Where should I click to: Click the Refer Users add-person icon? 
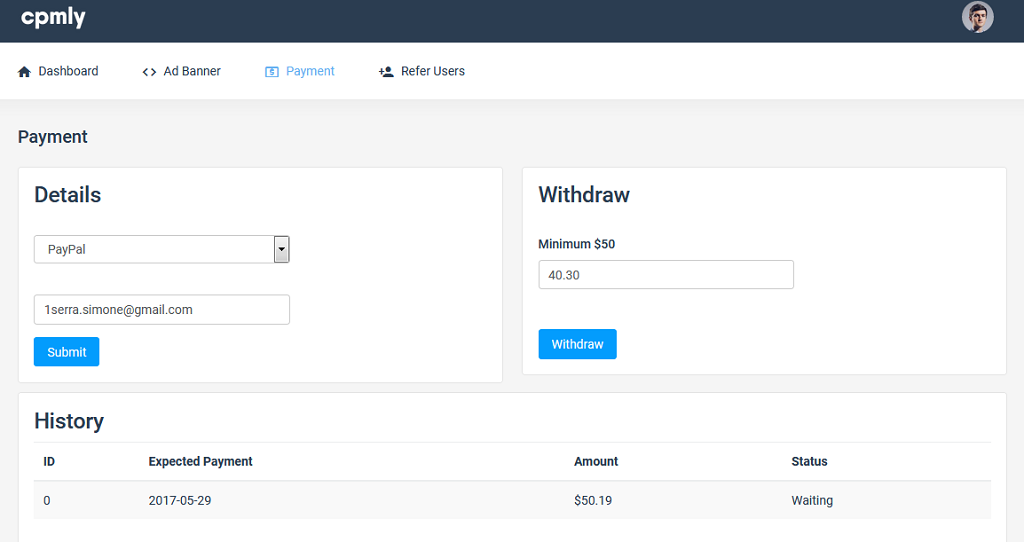pos(386,72)
